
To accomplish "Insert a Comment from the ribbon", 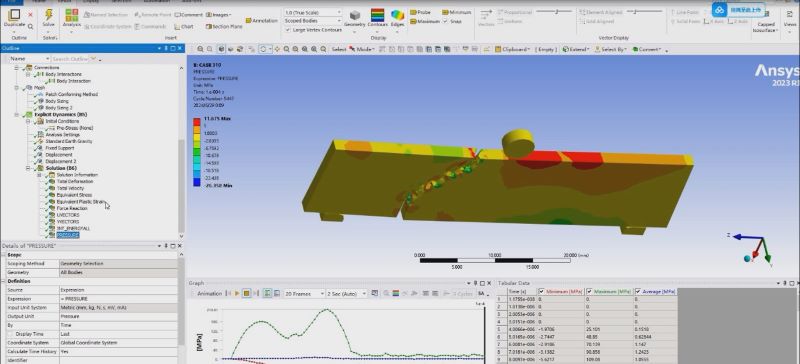I will pos(189,15).
